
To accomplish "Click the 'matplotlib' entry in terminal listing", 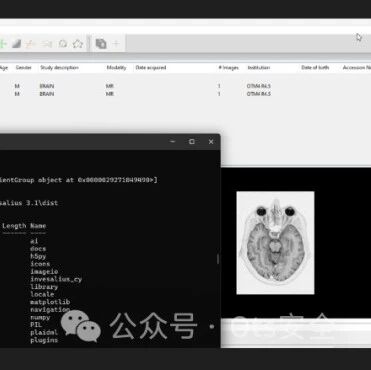I will pos(50,302).
